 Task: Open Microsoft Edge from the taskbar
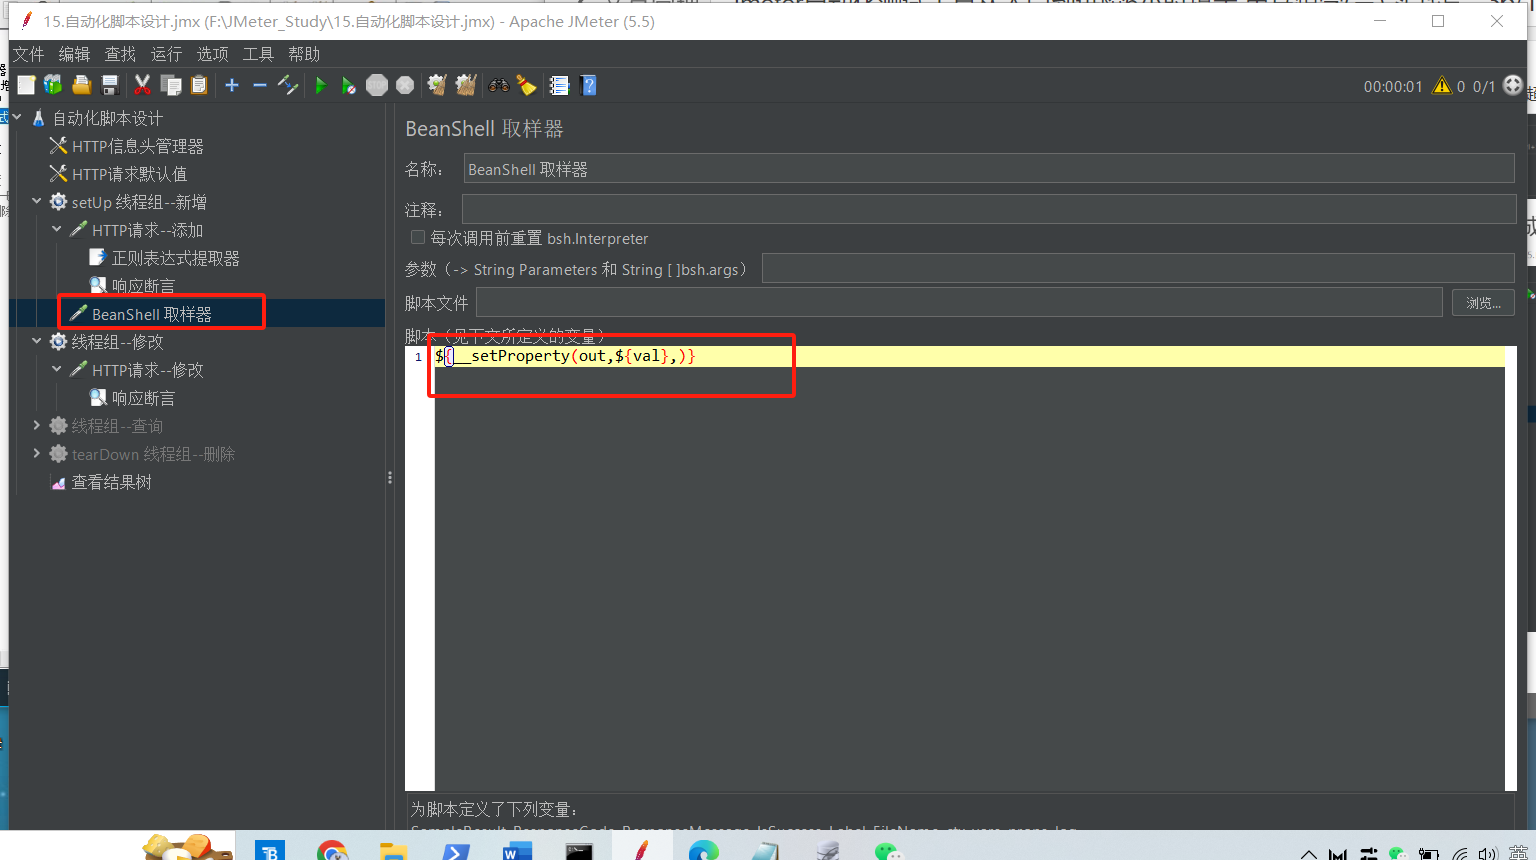(704, 851)
